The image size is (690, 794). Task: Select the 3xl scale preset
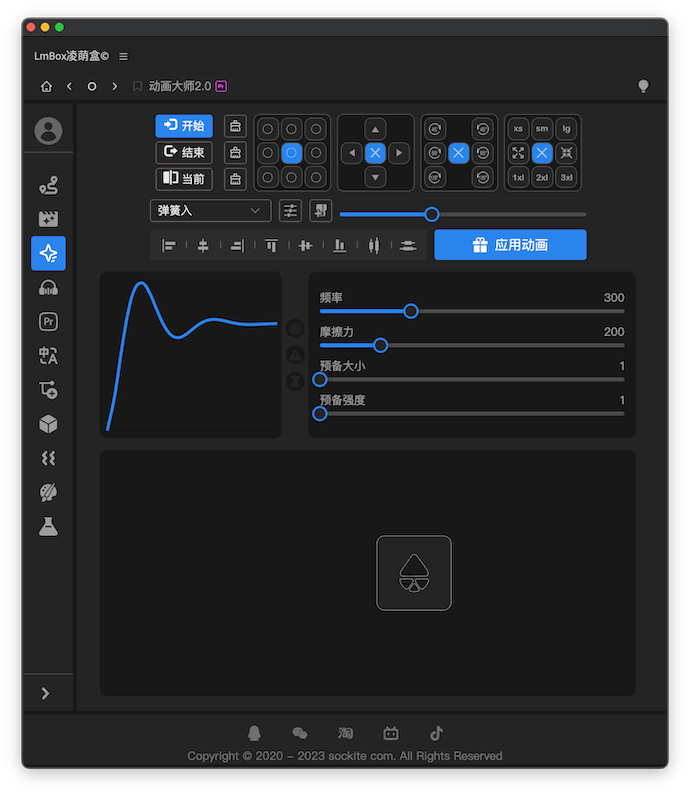point(566,177)
